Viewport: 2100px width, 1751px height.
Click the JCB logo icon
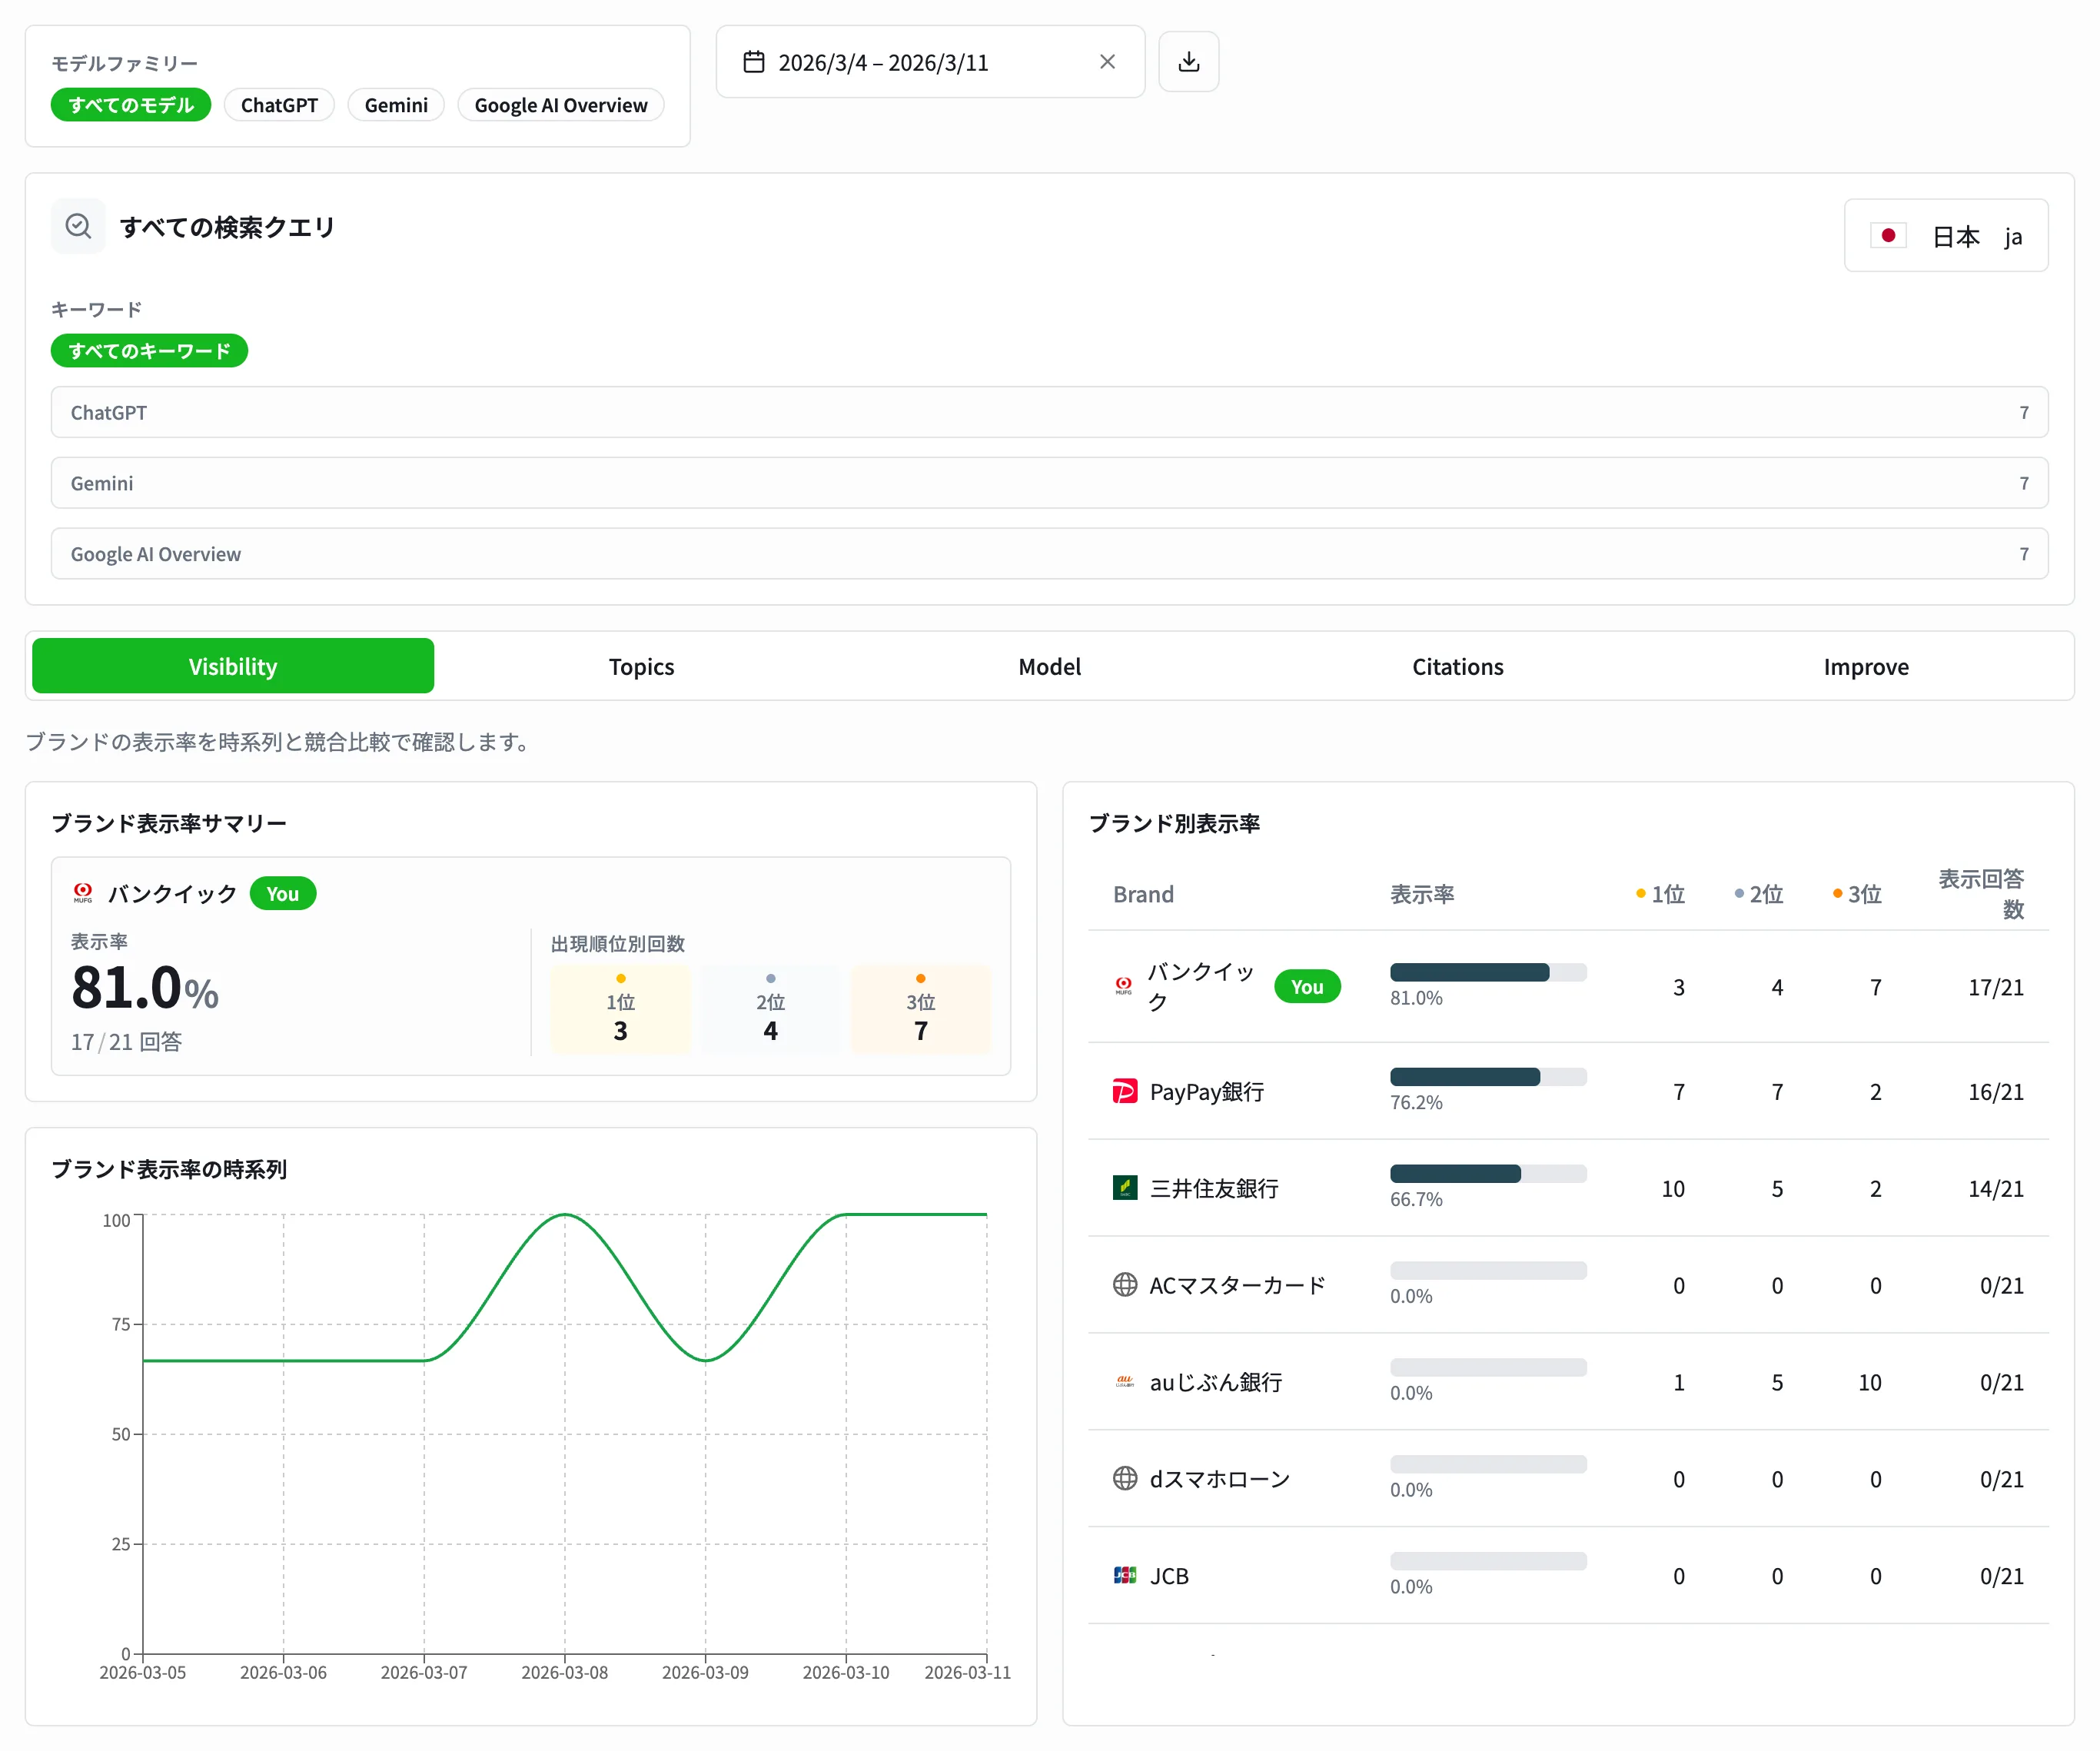click(x=1125, y=1575)
